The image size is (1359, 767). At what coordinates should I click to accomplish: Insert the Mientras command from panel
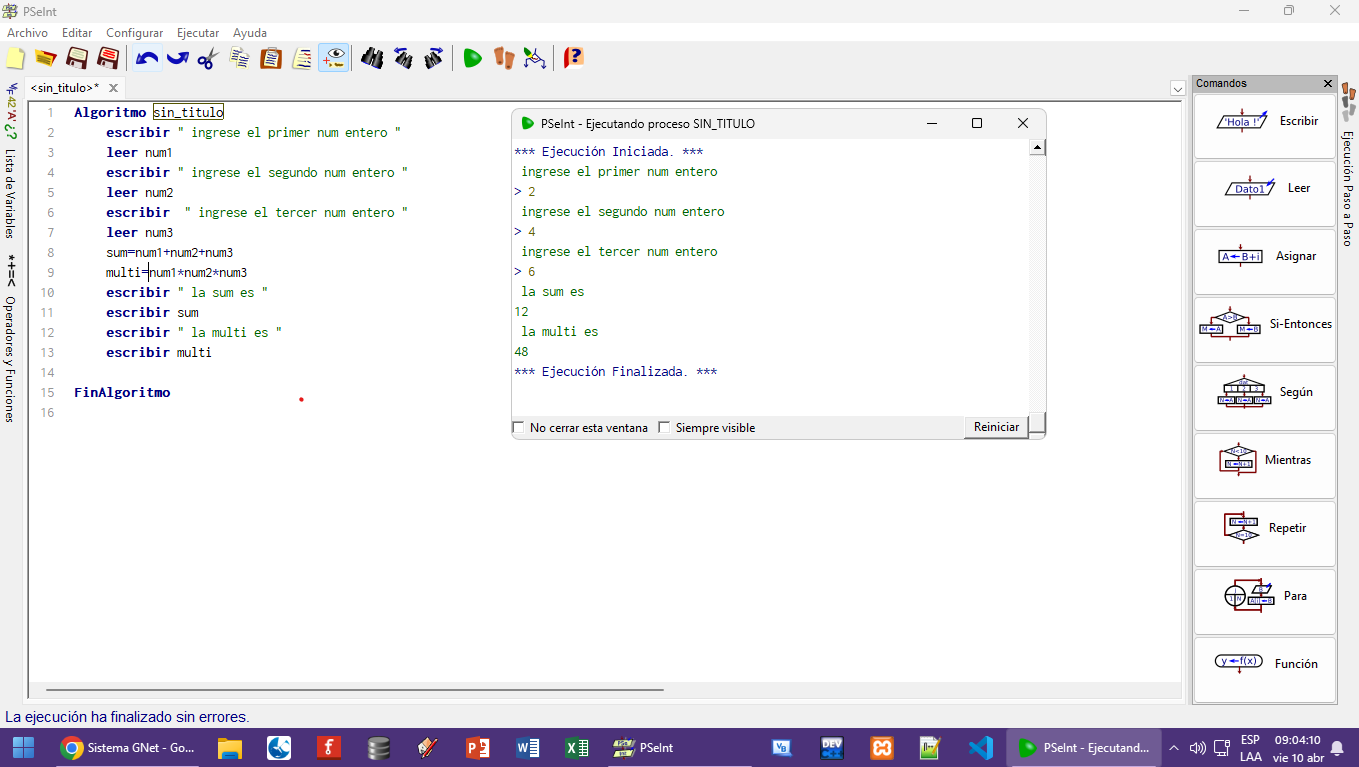coord(1265,461)
